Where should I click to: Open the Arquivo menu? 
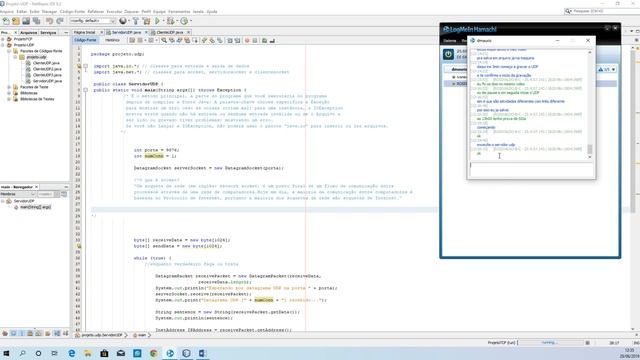click(x=7, y=11)
